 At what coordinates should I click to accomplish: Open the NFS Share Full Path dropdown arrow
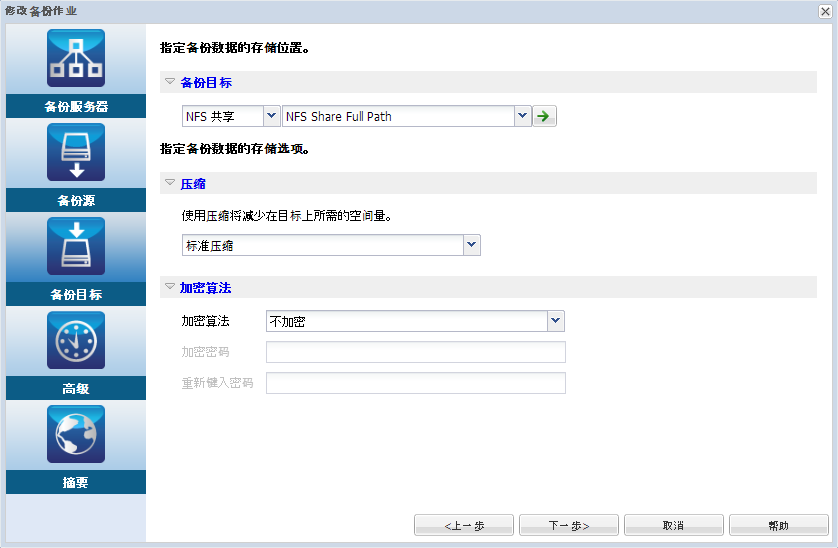point(523,116)
